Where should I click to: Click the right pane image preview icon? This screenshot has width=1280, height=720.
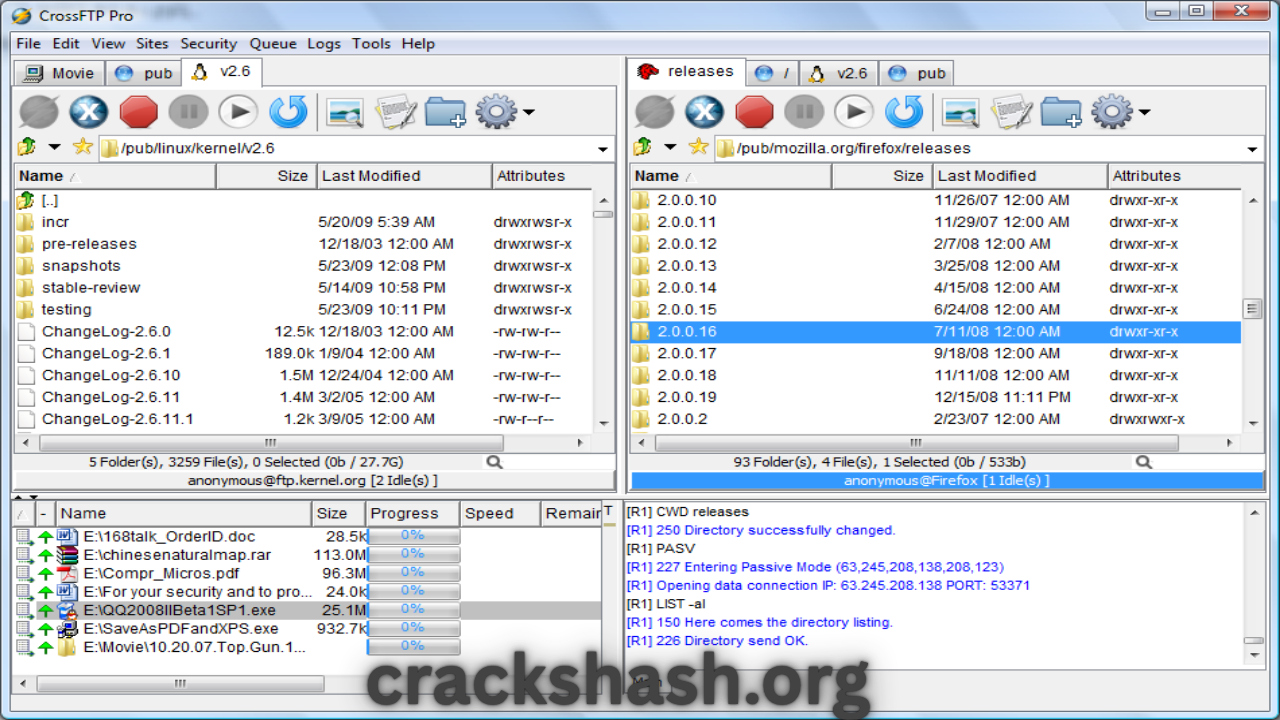[961, 112]
